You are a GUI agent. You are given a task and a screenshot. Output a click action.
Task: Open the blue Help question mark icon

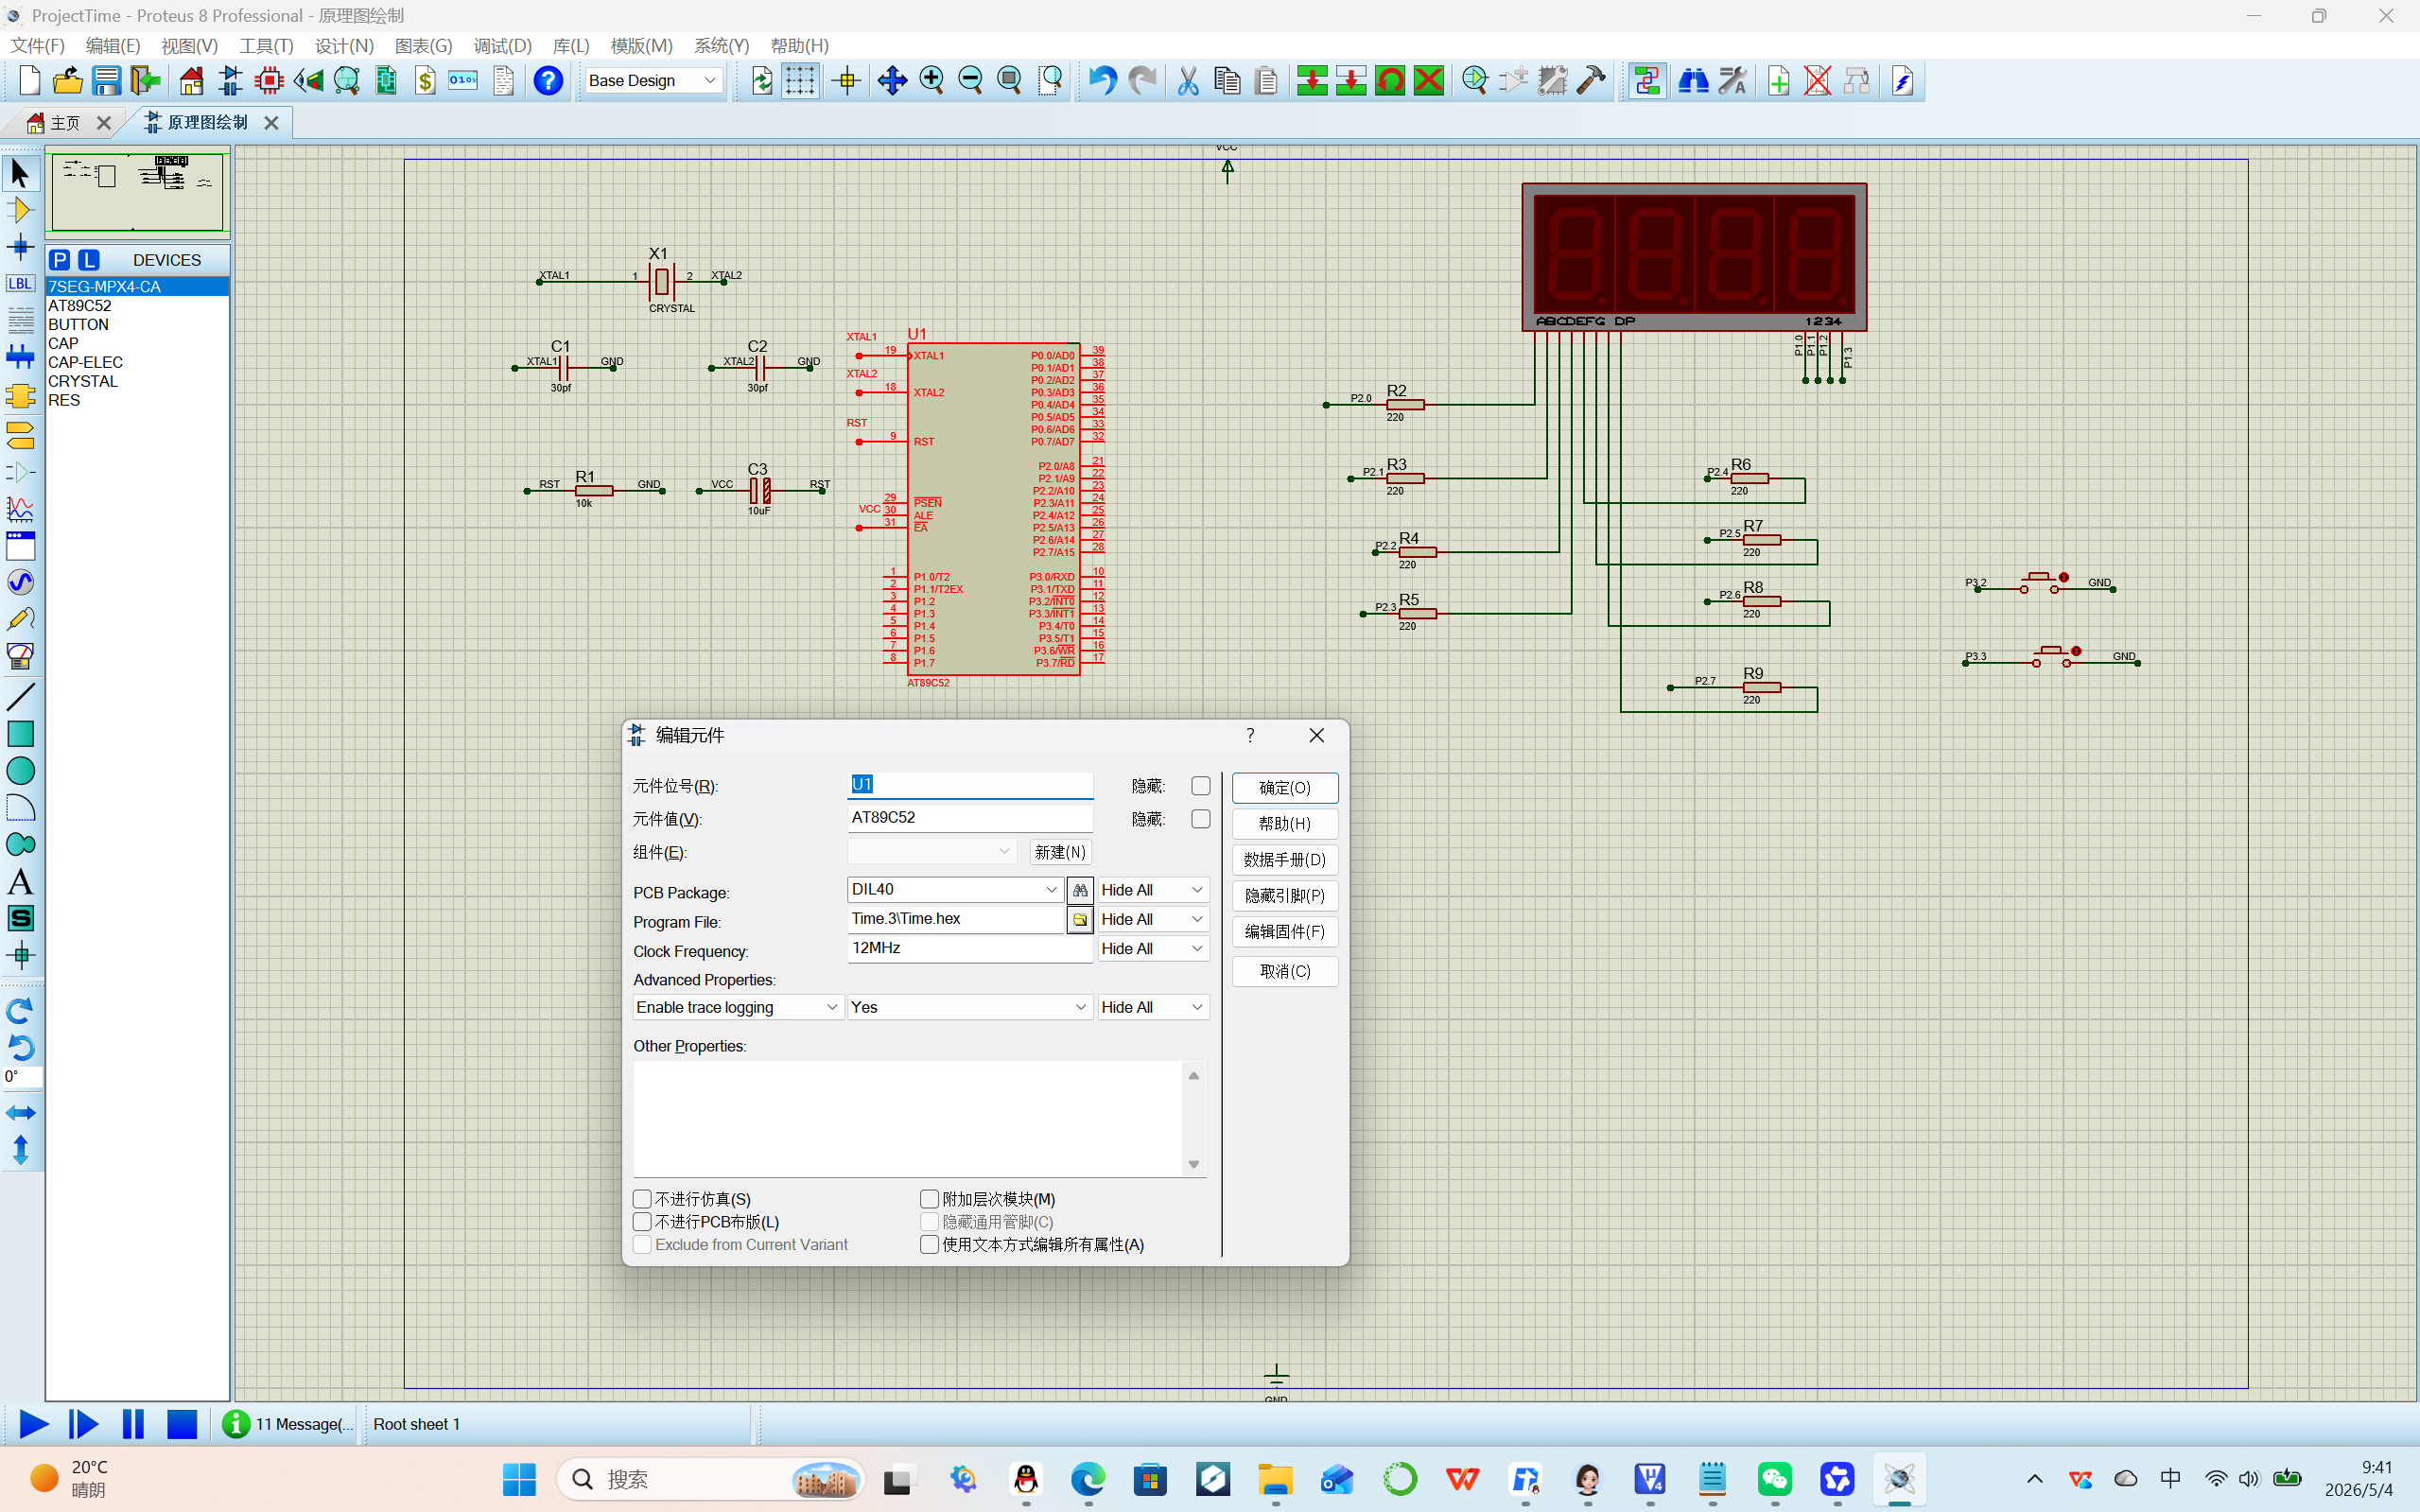[548, 80]
